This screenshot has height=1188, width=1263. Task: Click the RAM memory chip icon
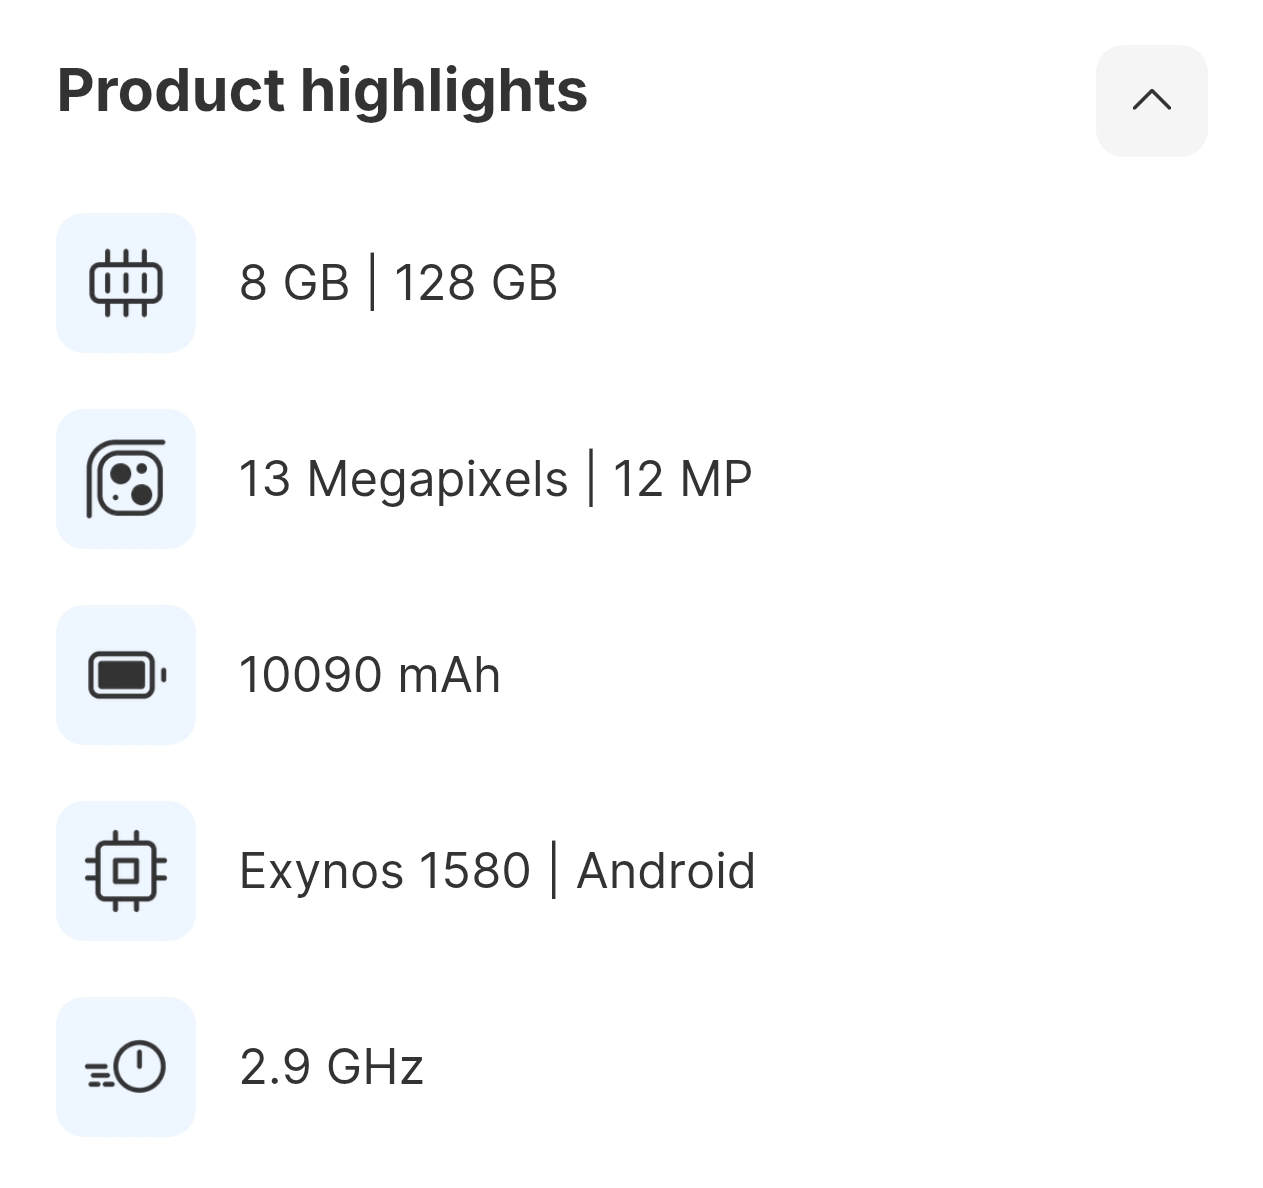(x=126, y=283)
